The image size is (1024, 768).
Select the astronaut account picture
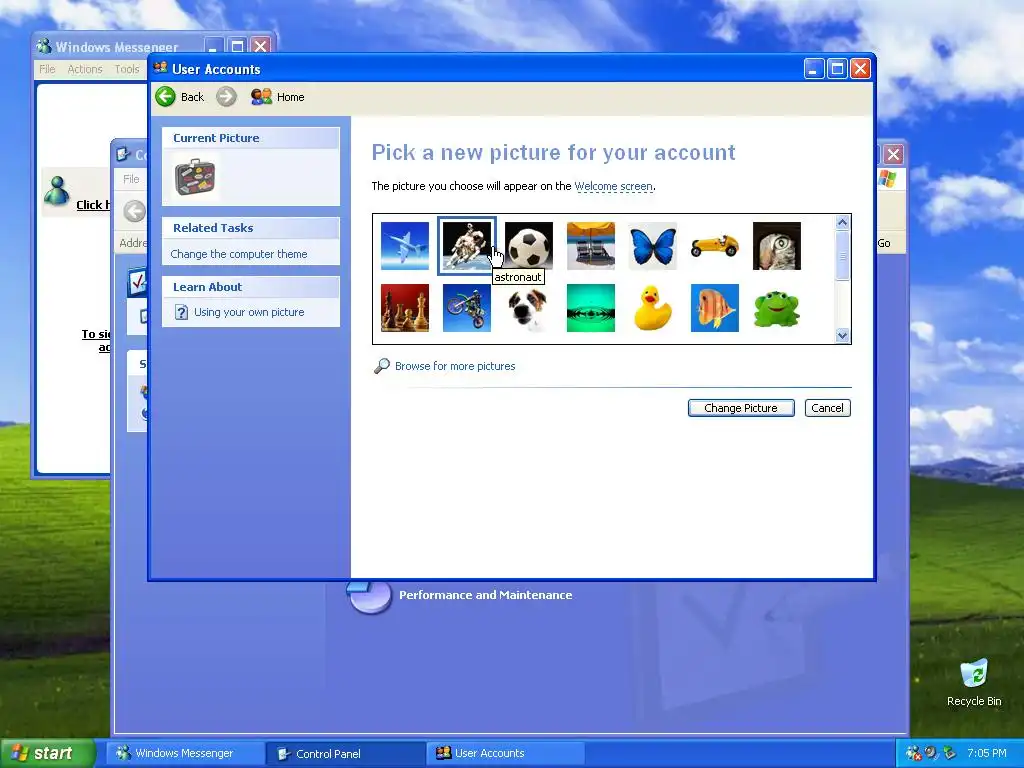tap(466, 246)
